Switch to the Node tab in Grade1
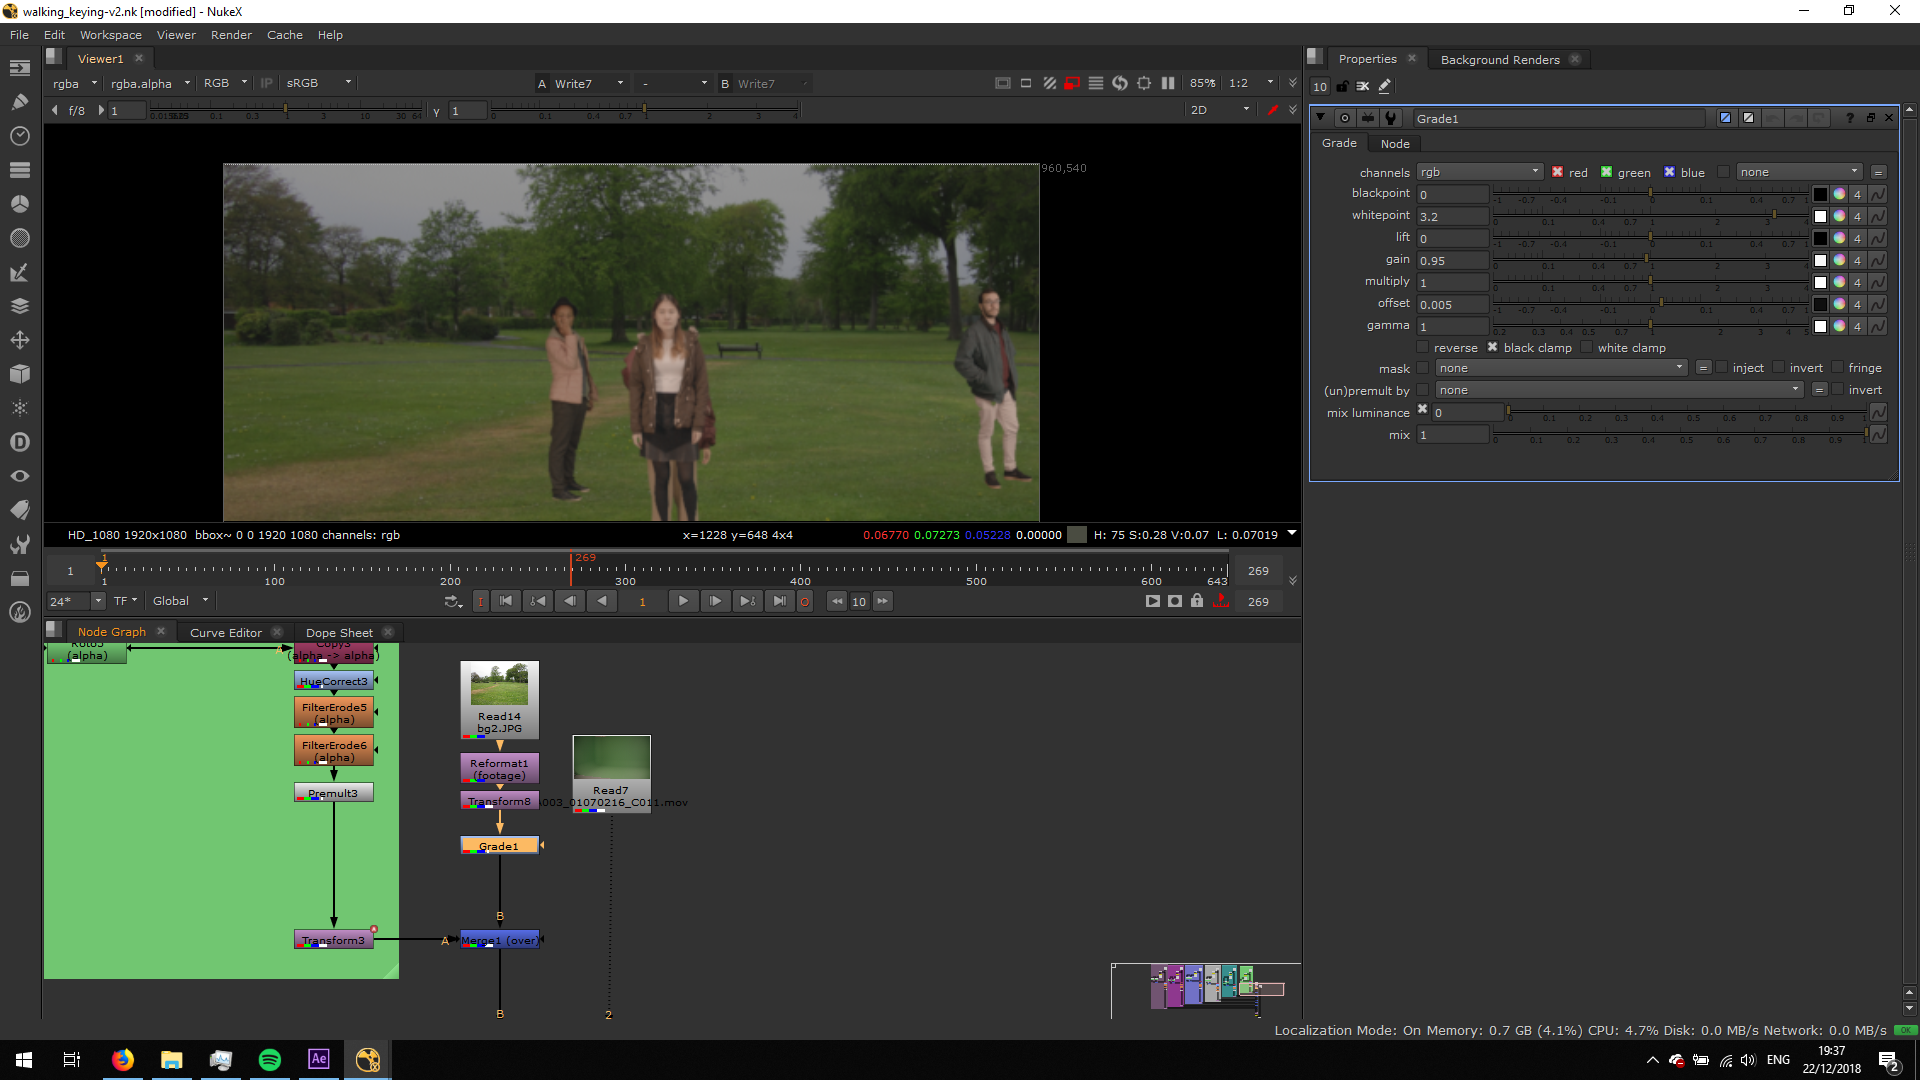 1395,144
